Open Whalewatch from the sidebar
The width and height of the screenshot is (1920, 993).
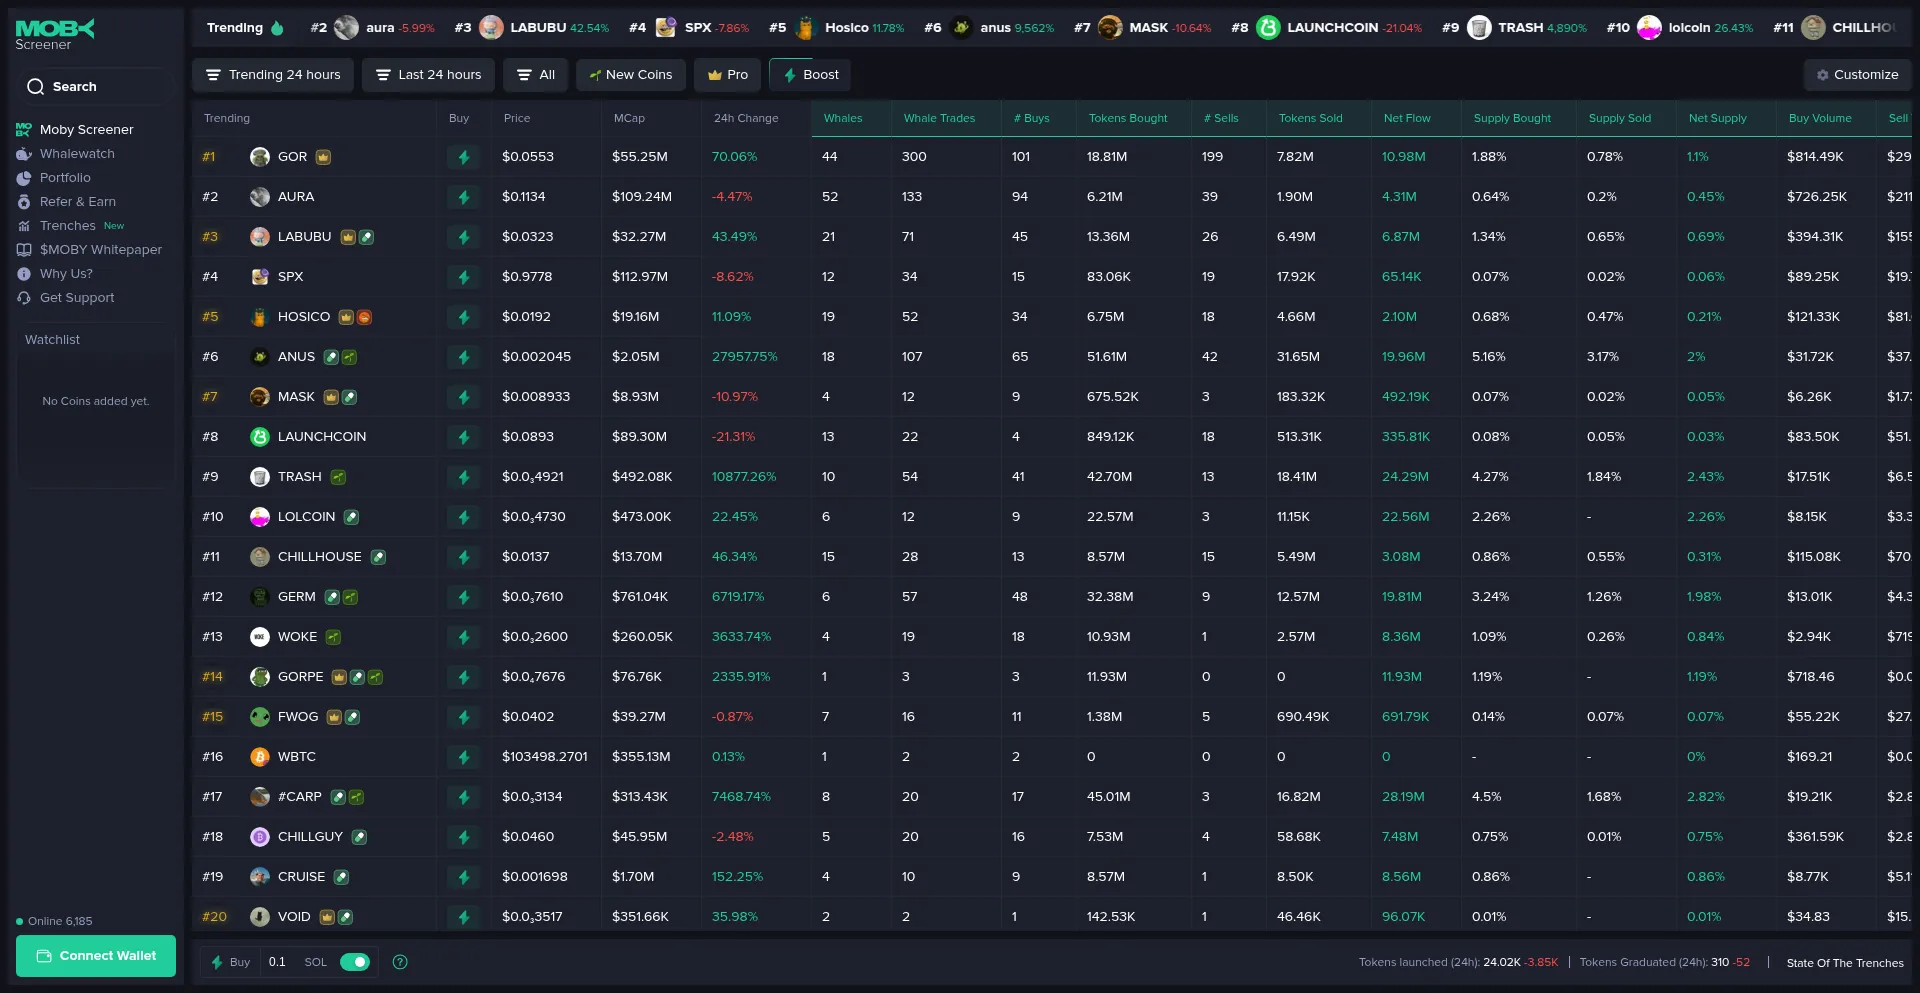coord(77,154)
